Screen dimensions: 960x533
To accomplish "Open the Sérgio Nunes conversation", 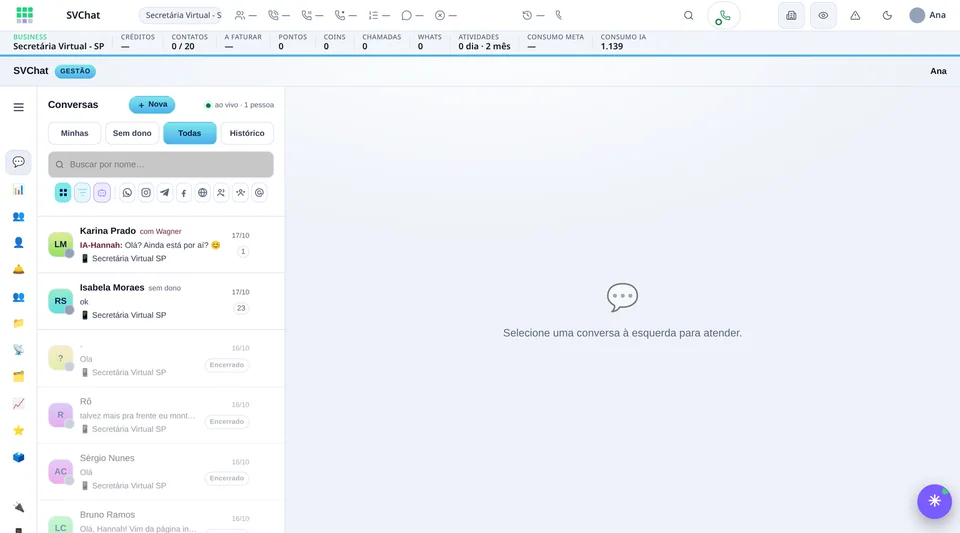I will (161, 472).
